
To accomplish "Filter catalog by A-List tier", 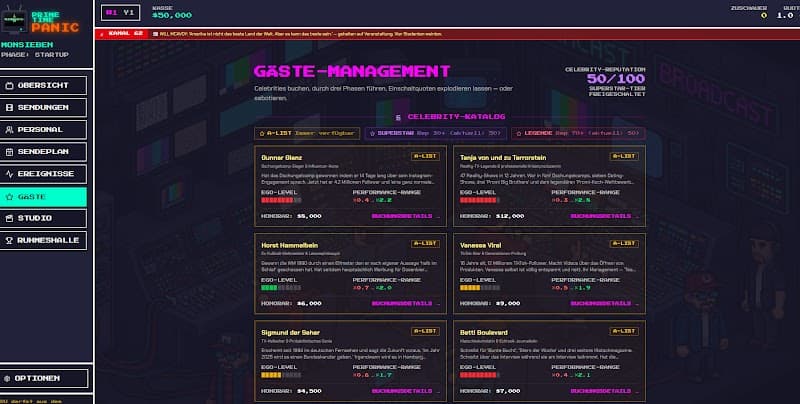I will [307, 133].
